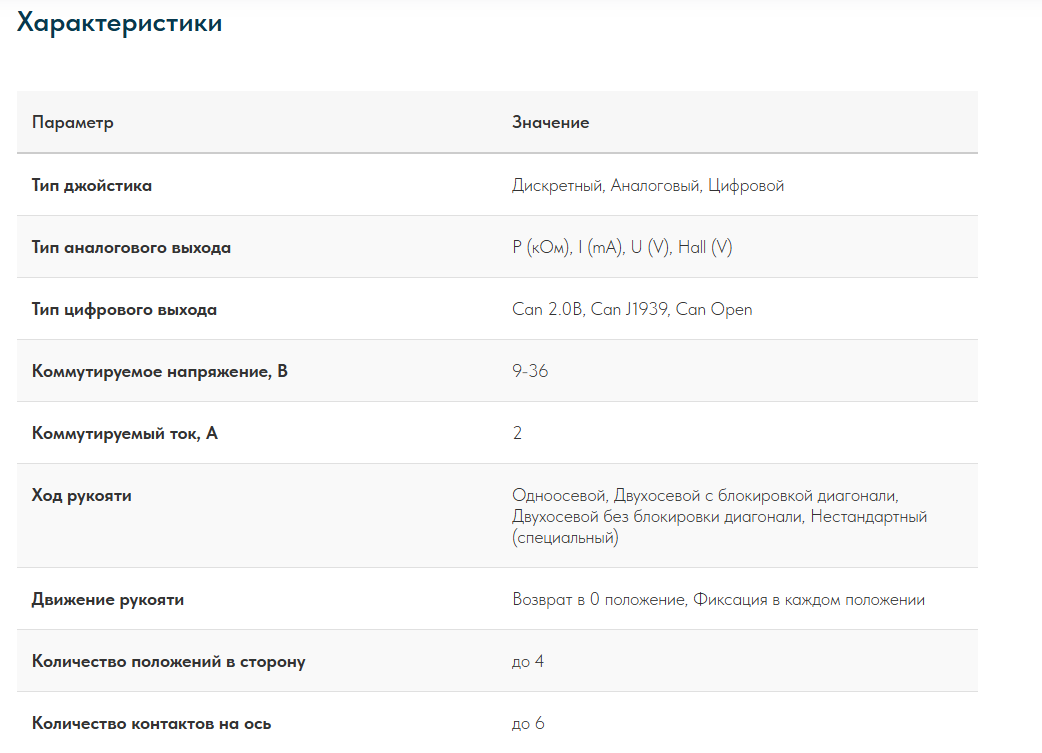This screenshot has height=753, width=1042.
Task: Select the Тип аналогового выхода label
Action: [131, 247]
